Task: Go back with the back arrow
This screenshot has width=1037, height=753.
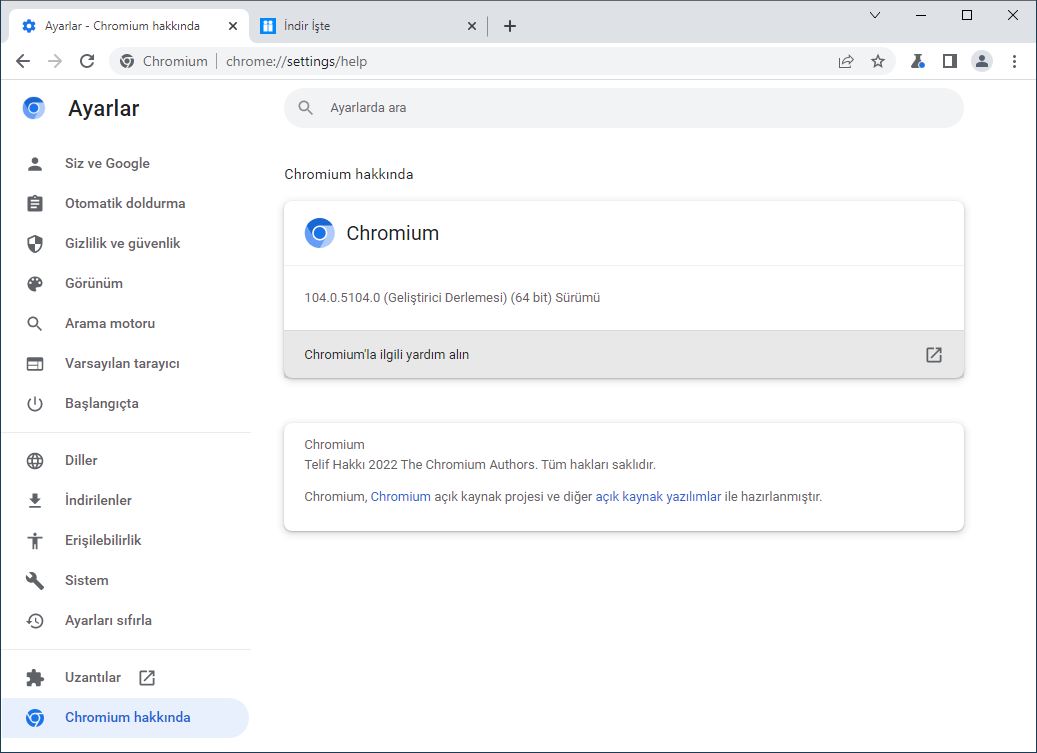Action: pos(23,61)
